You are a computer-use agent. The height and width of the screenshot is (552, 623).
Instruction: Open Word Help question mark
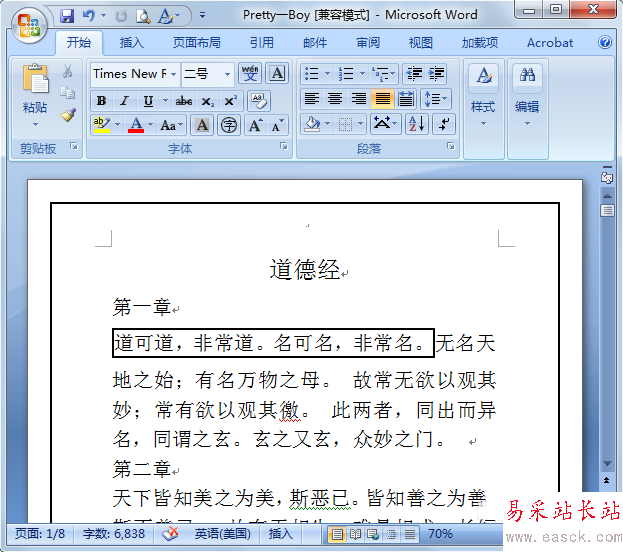[605, 42]
